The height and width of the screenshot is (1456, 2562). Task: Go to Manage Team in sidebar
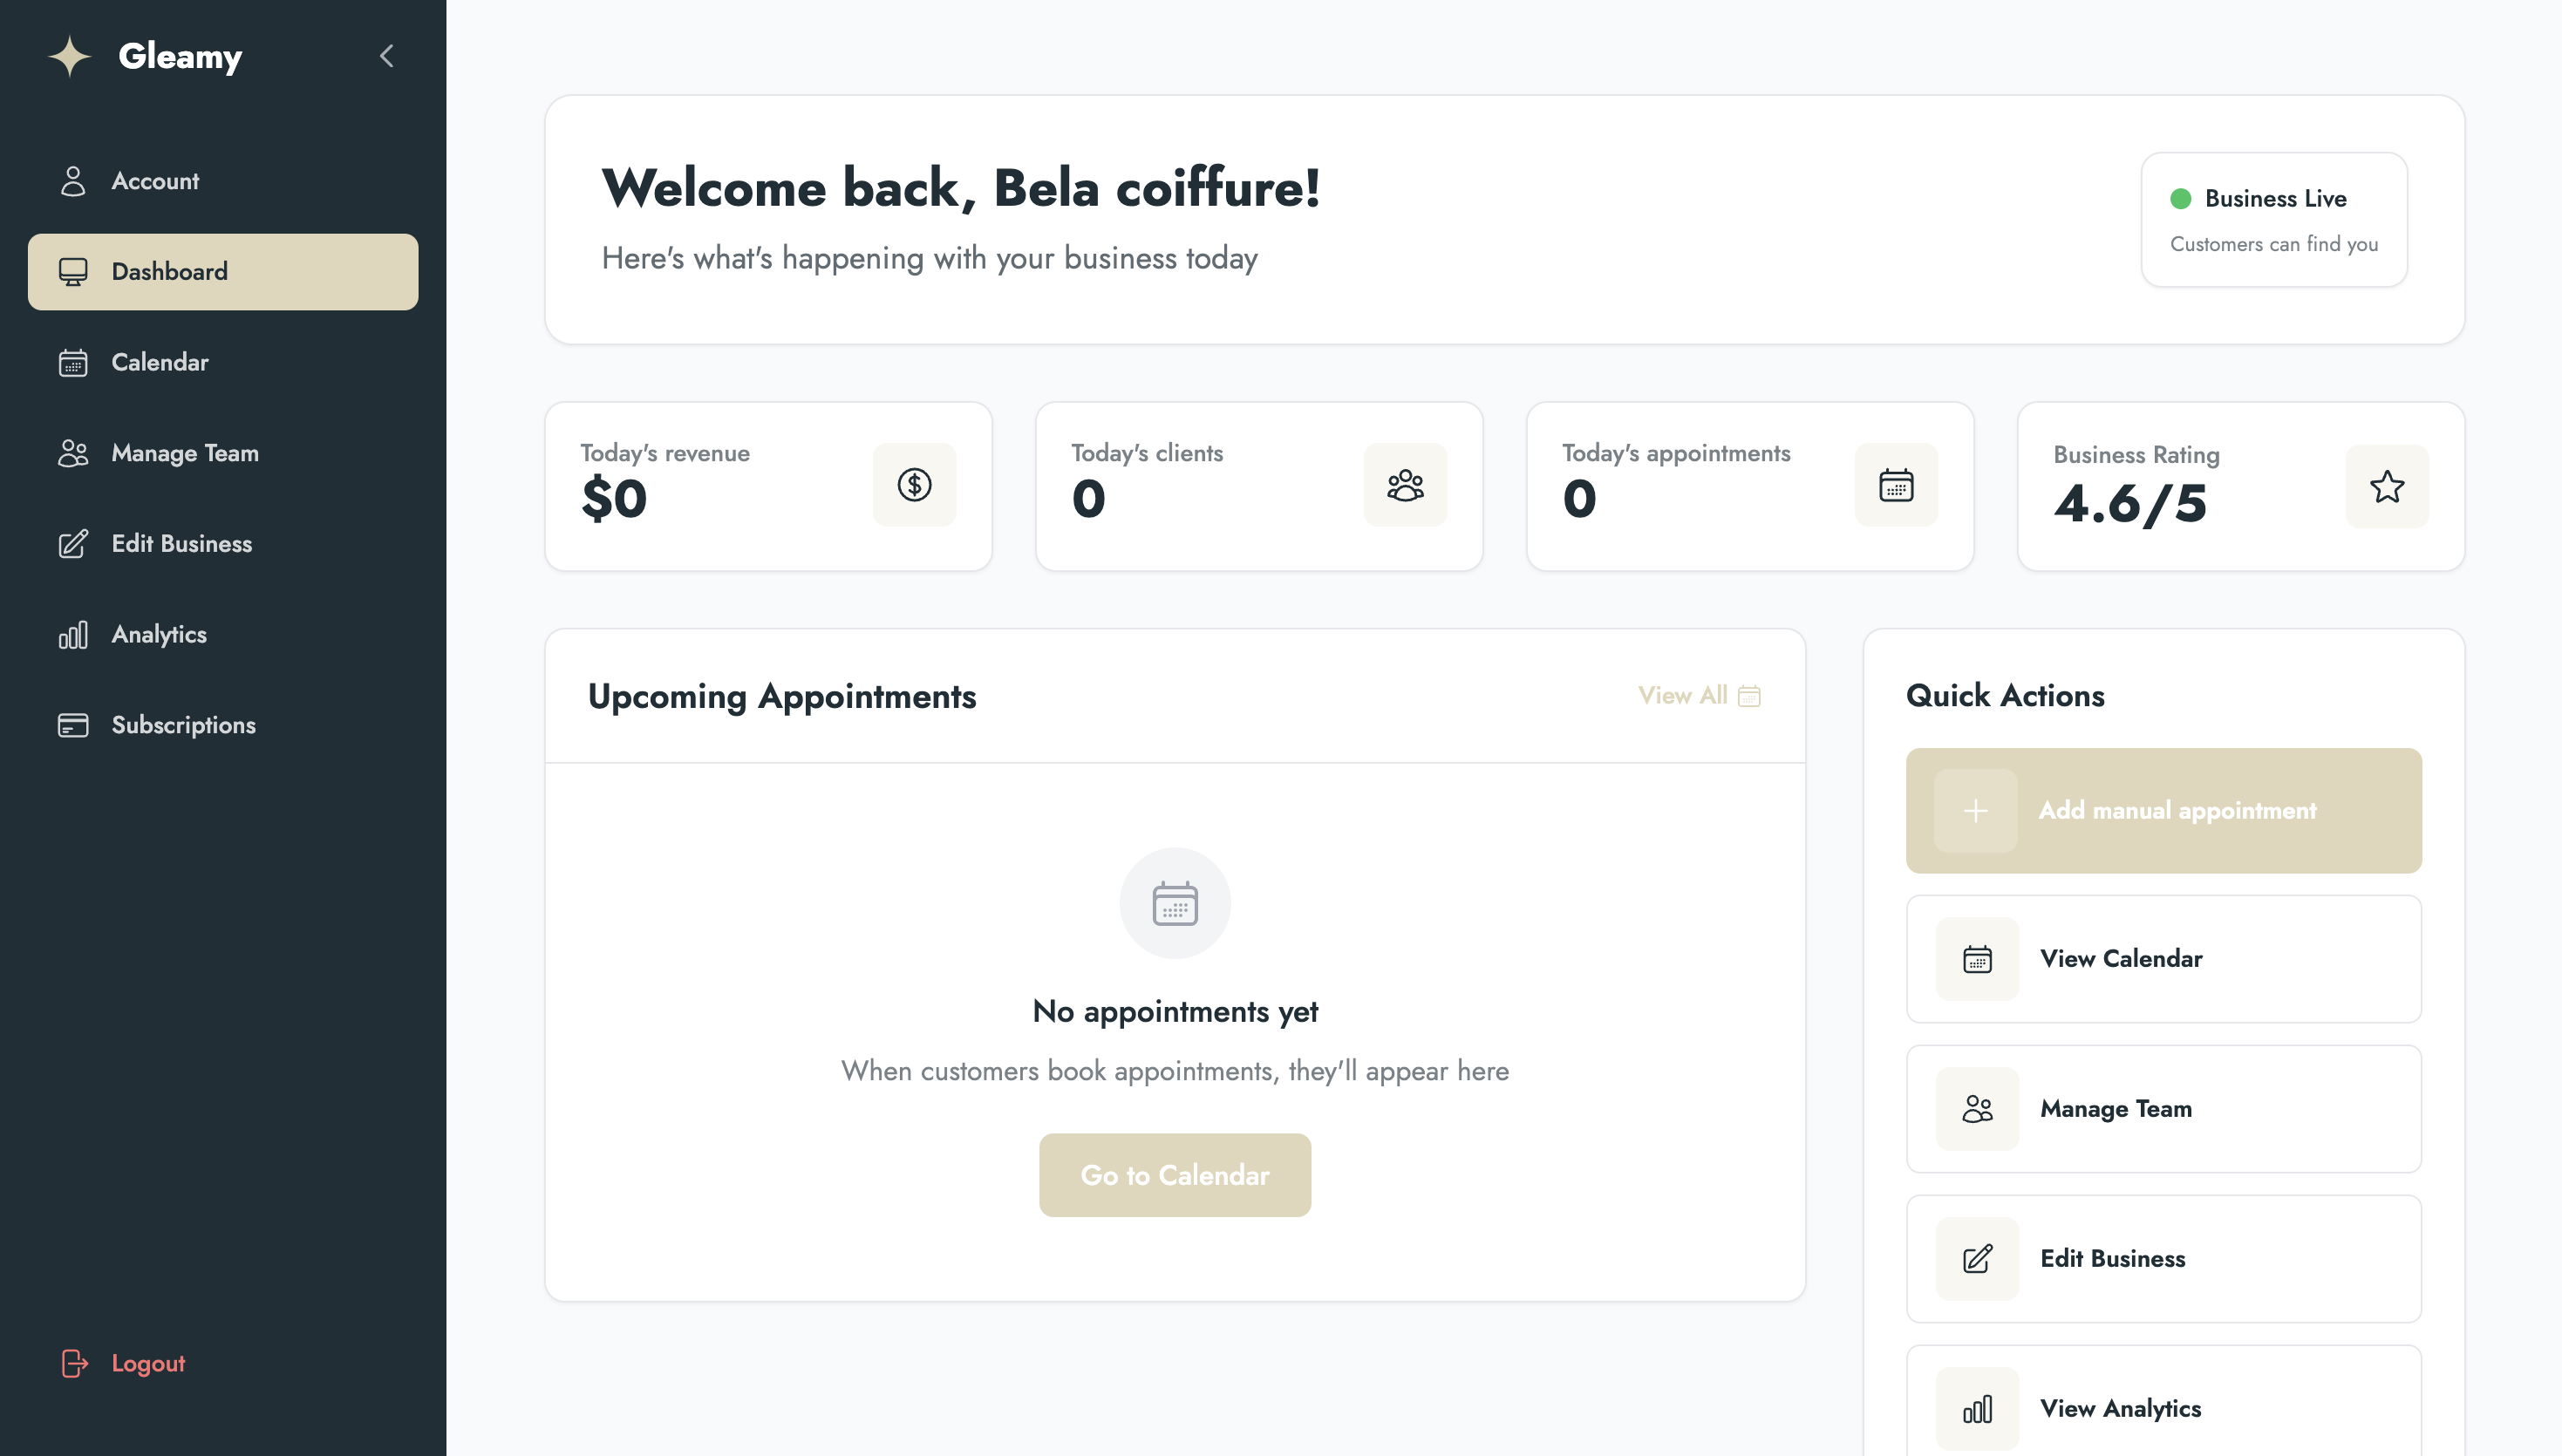tap(185, 453)
